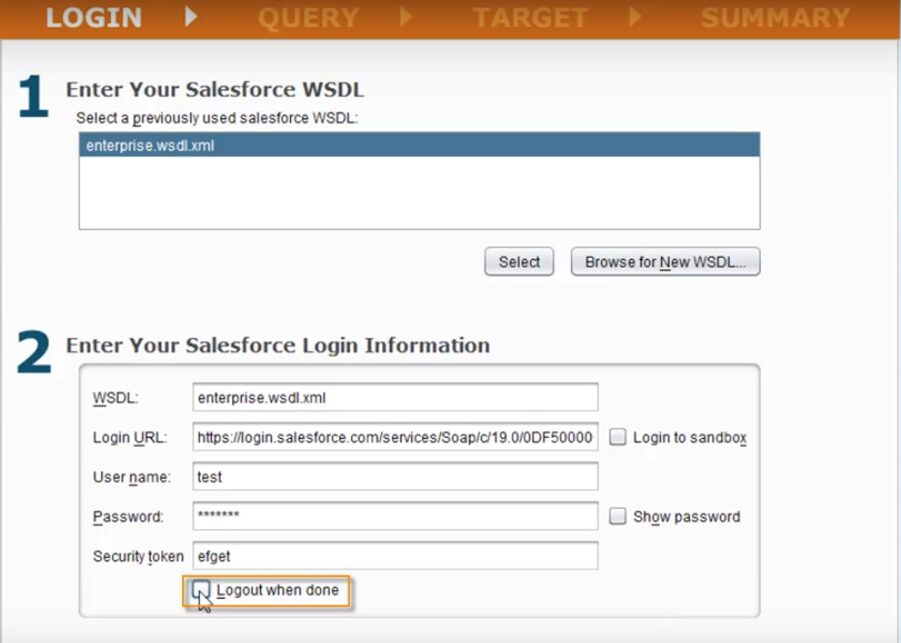Click the Security token field

[x=395, y=556]
